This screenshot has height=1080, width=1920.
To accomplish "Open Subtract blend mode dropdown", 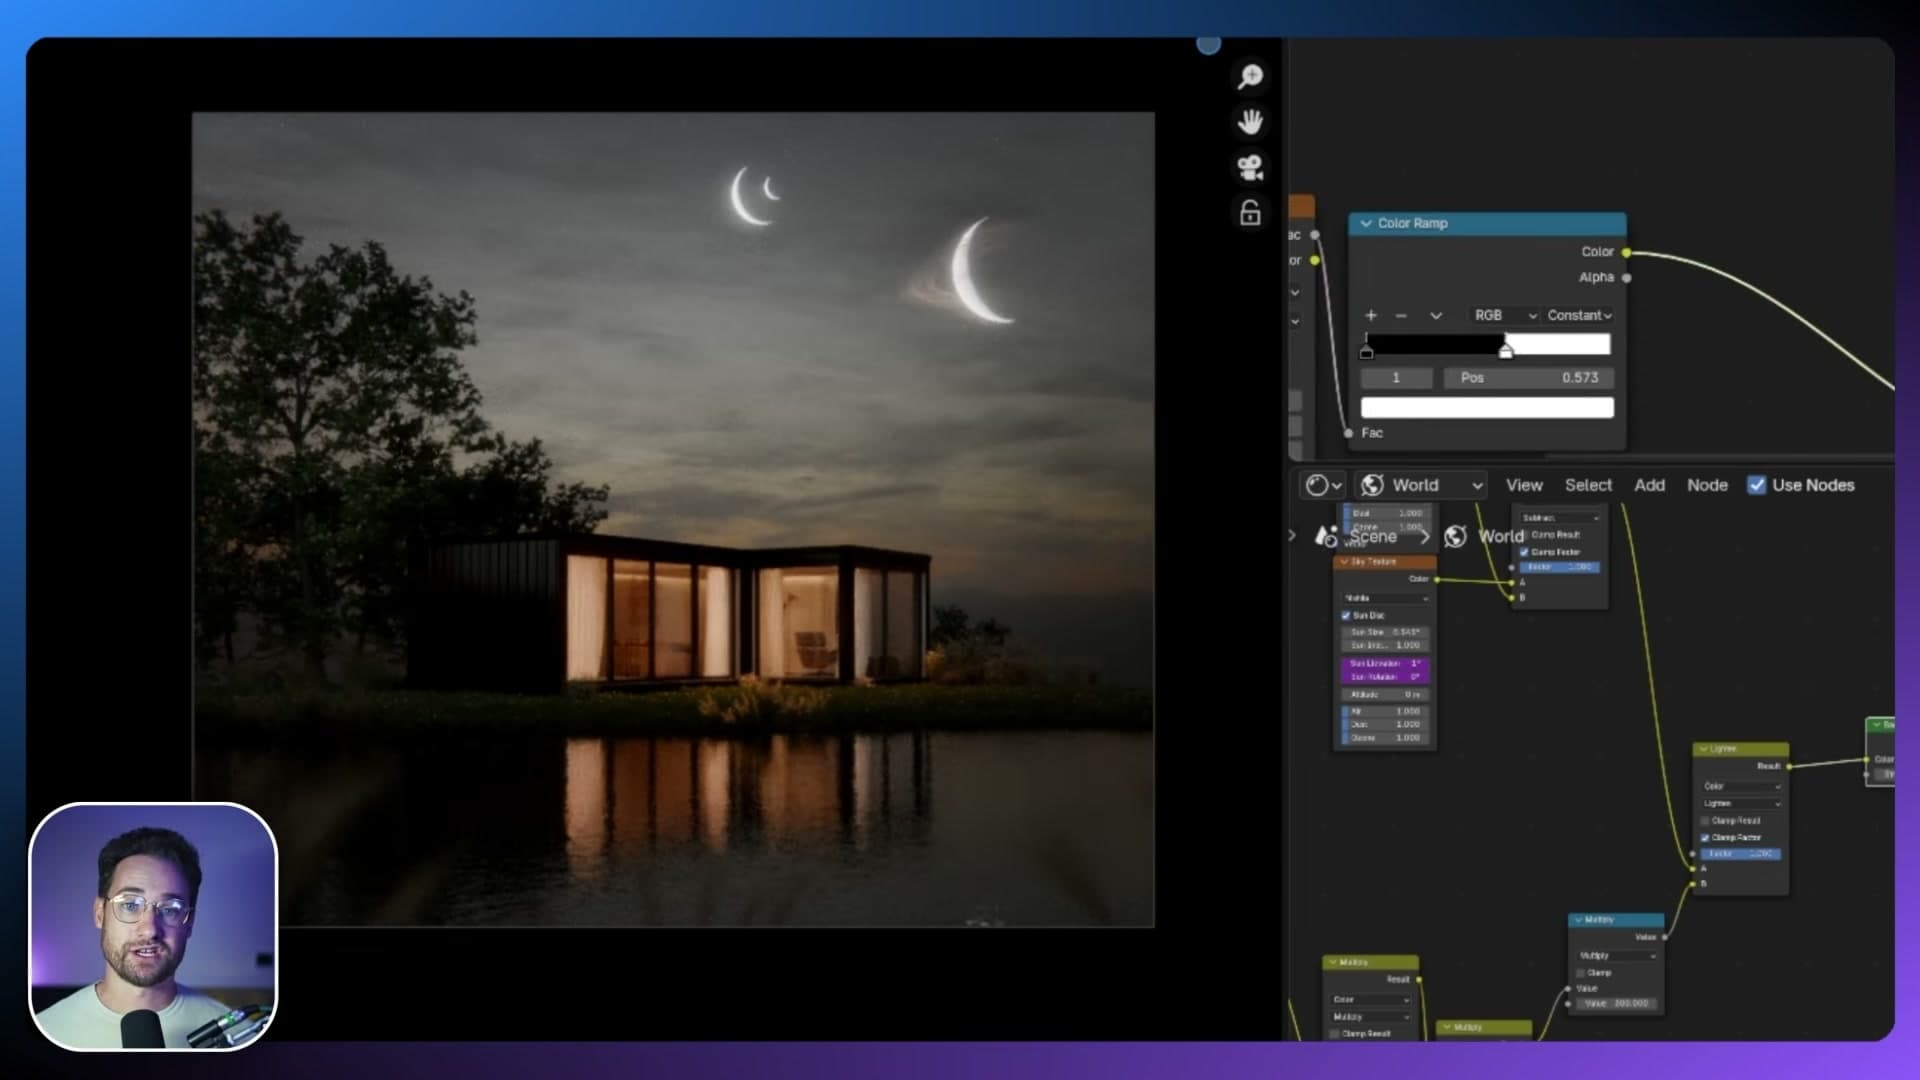I will pos(1560,518).
